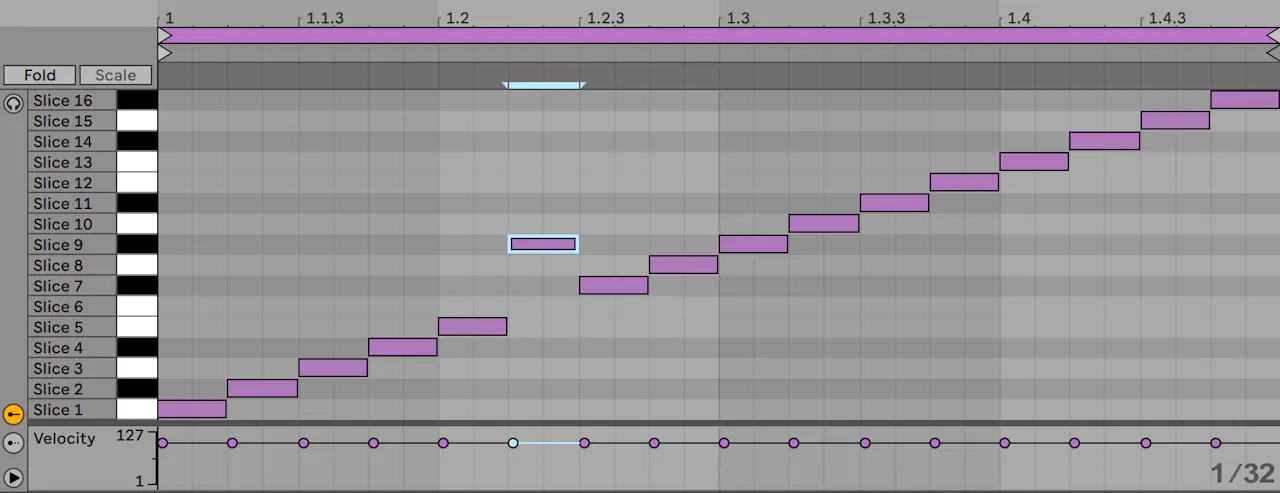Select the MIDI note on Slice 4 row
This screenshot has width=1280, height=493.
(403, 347)
